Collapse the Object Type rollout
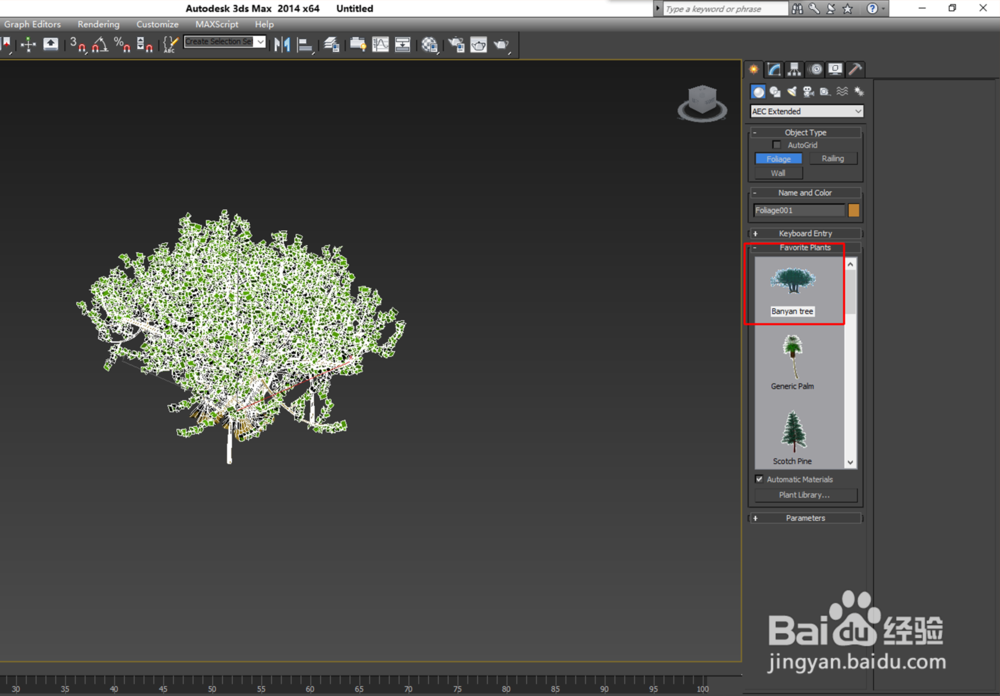1000x696 pixels. coord(805,133)
